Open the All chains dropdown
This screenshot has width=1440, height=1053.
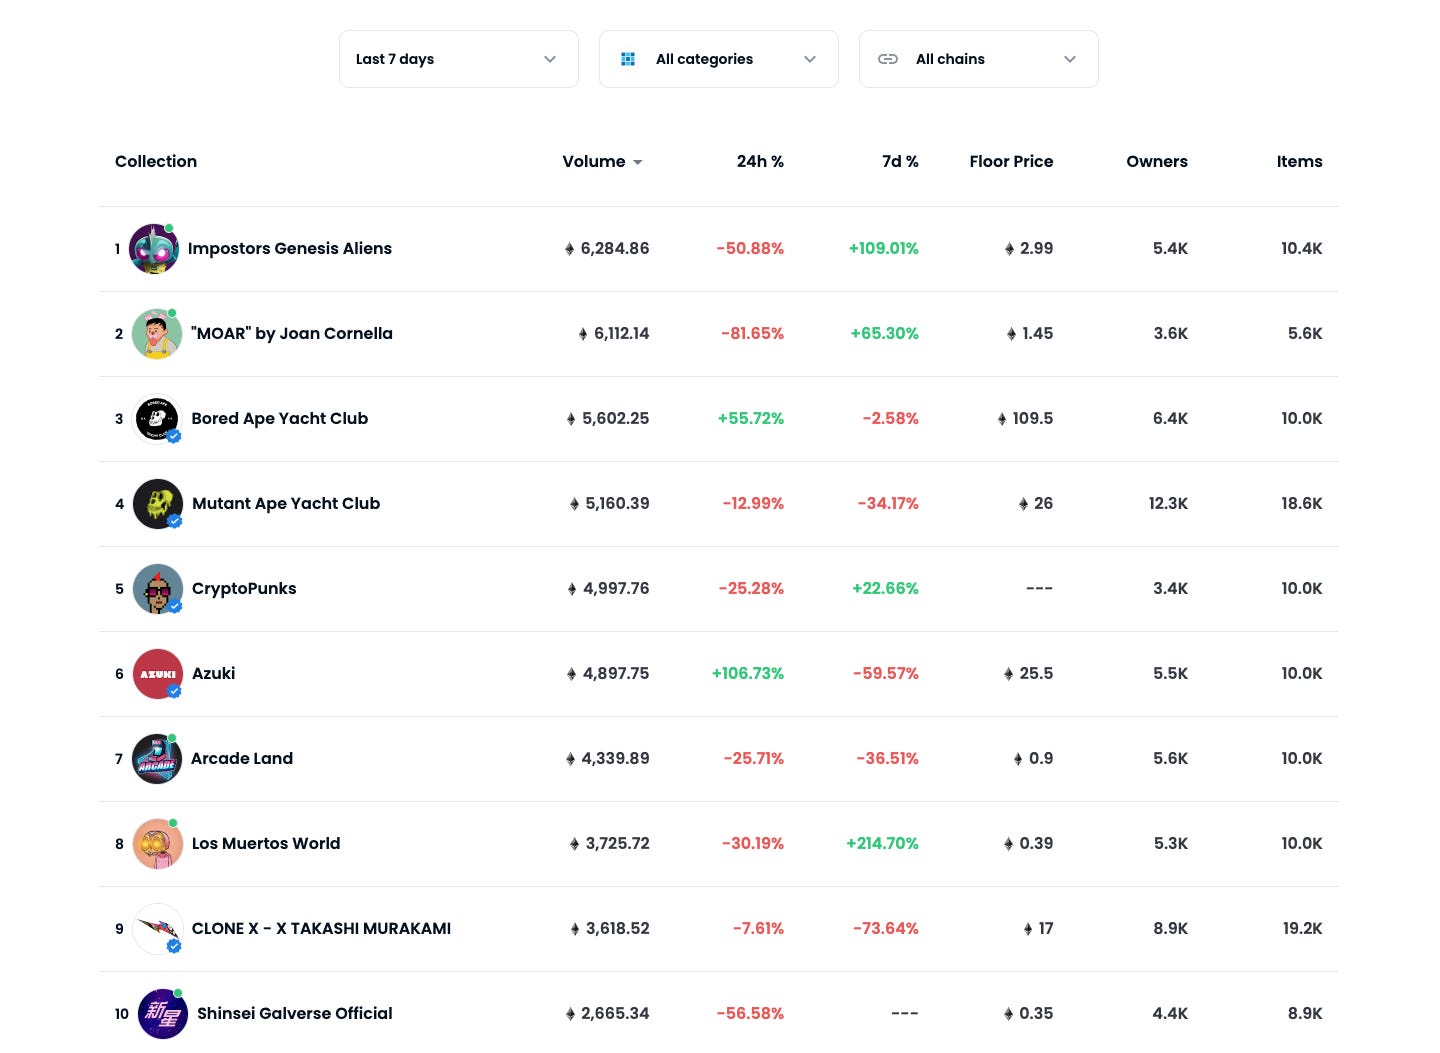tap(979, 59)
